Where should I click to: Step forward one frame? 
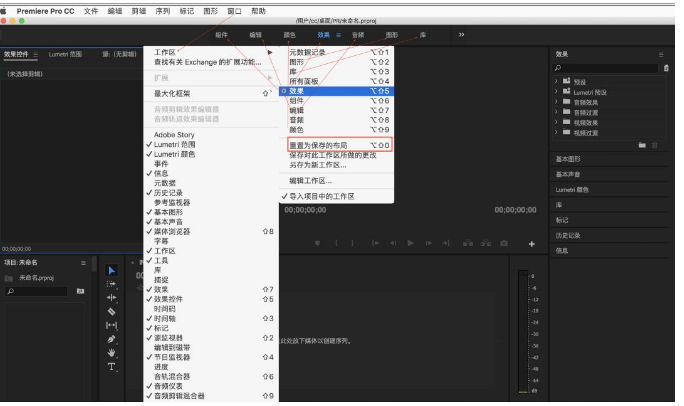(429, 243)
